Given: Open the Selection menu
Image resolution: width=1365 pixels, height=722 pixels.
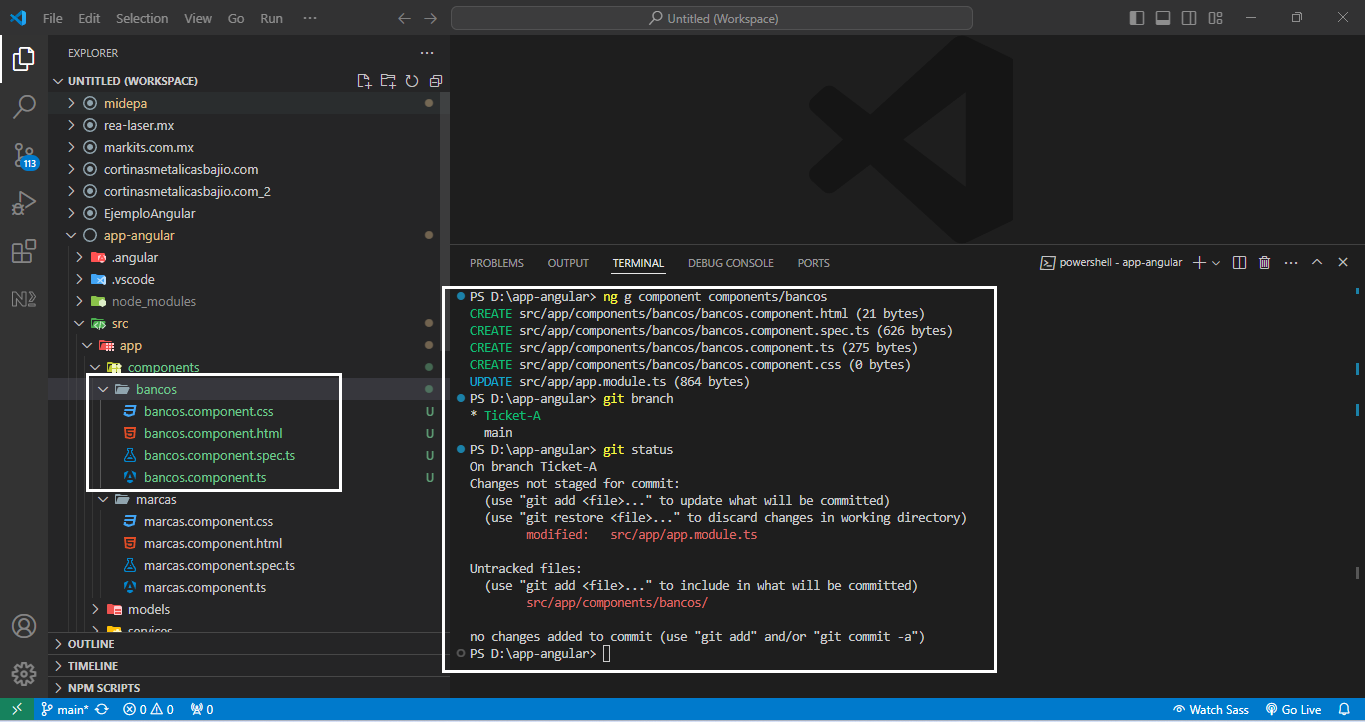Looking at the screenshot, I should pos(142,18).
